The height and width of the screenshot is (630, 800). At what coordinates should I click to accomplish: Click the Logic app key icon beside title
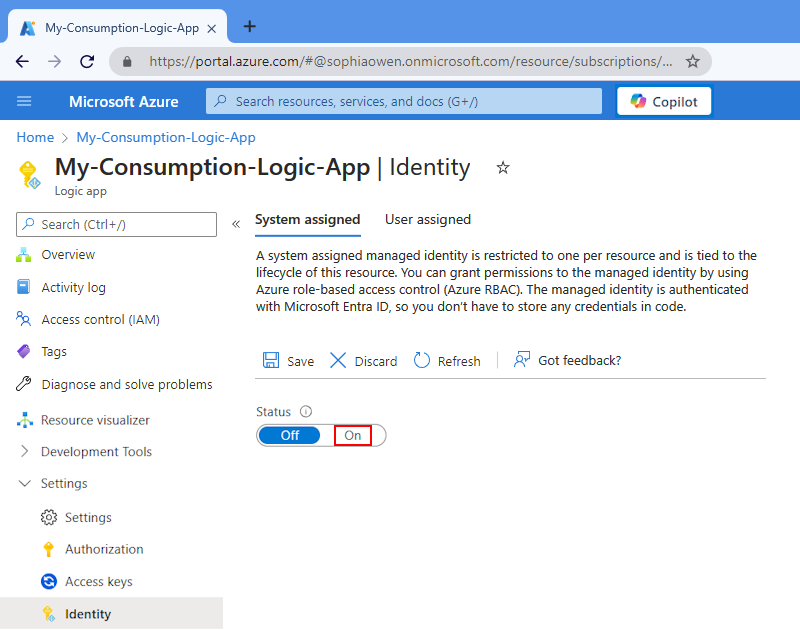coord(29,174)
